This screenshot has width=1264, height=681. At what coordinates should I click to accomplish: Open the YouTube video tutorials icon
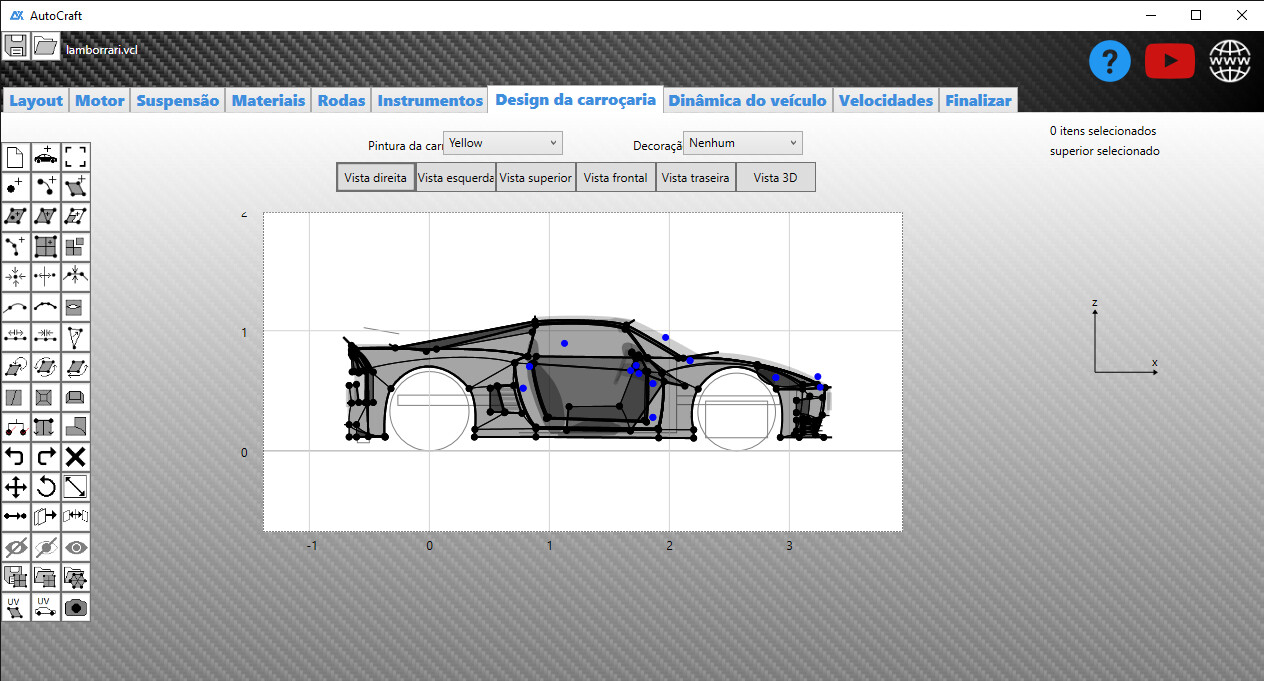point(1169,62)
